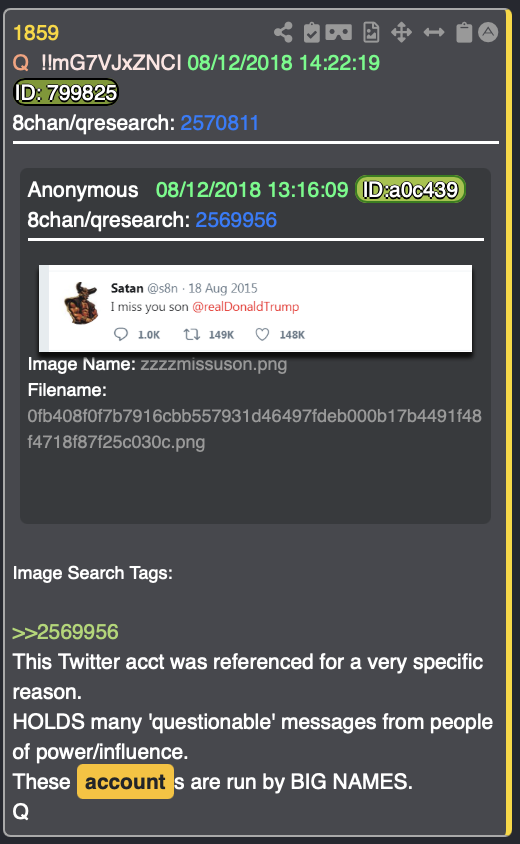Click the ID:a0c439 badge
520x844 pixels.
click(x=410, y=189)
